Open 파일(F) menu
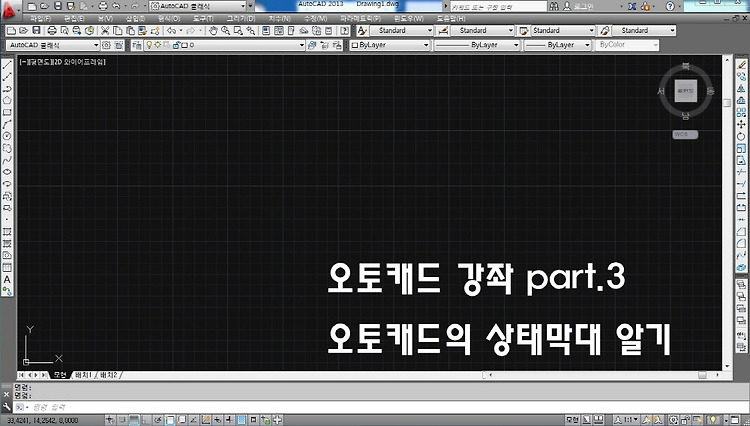 pyautogui.click(x=40, y=19)
